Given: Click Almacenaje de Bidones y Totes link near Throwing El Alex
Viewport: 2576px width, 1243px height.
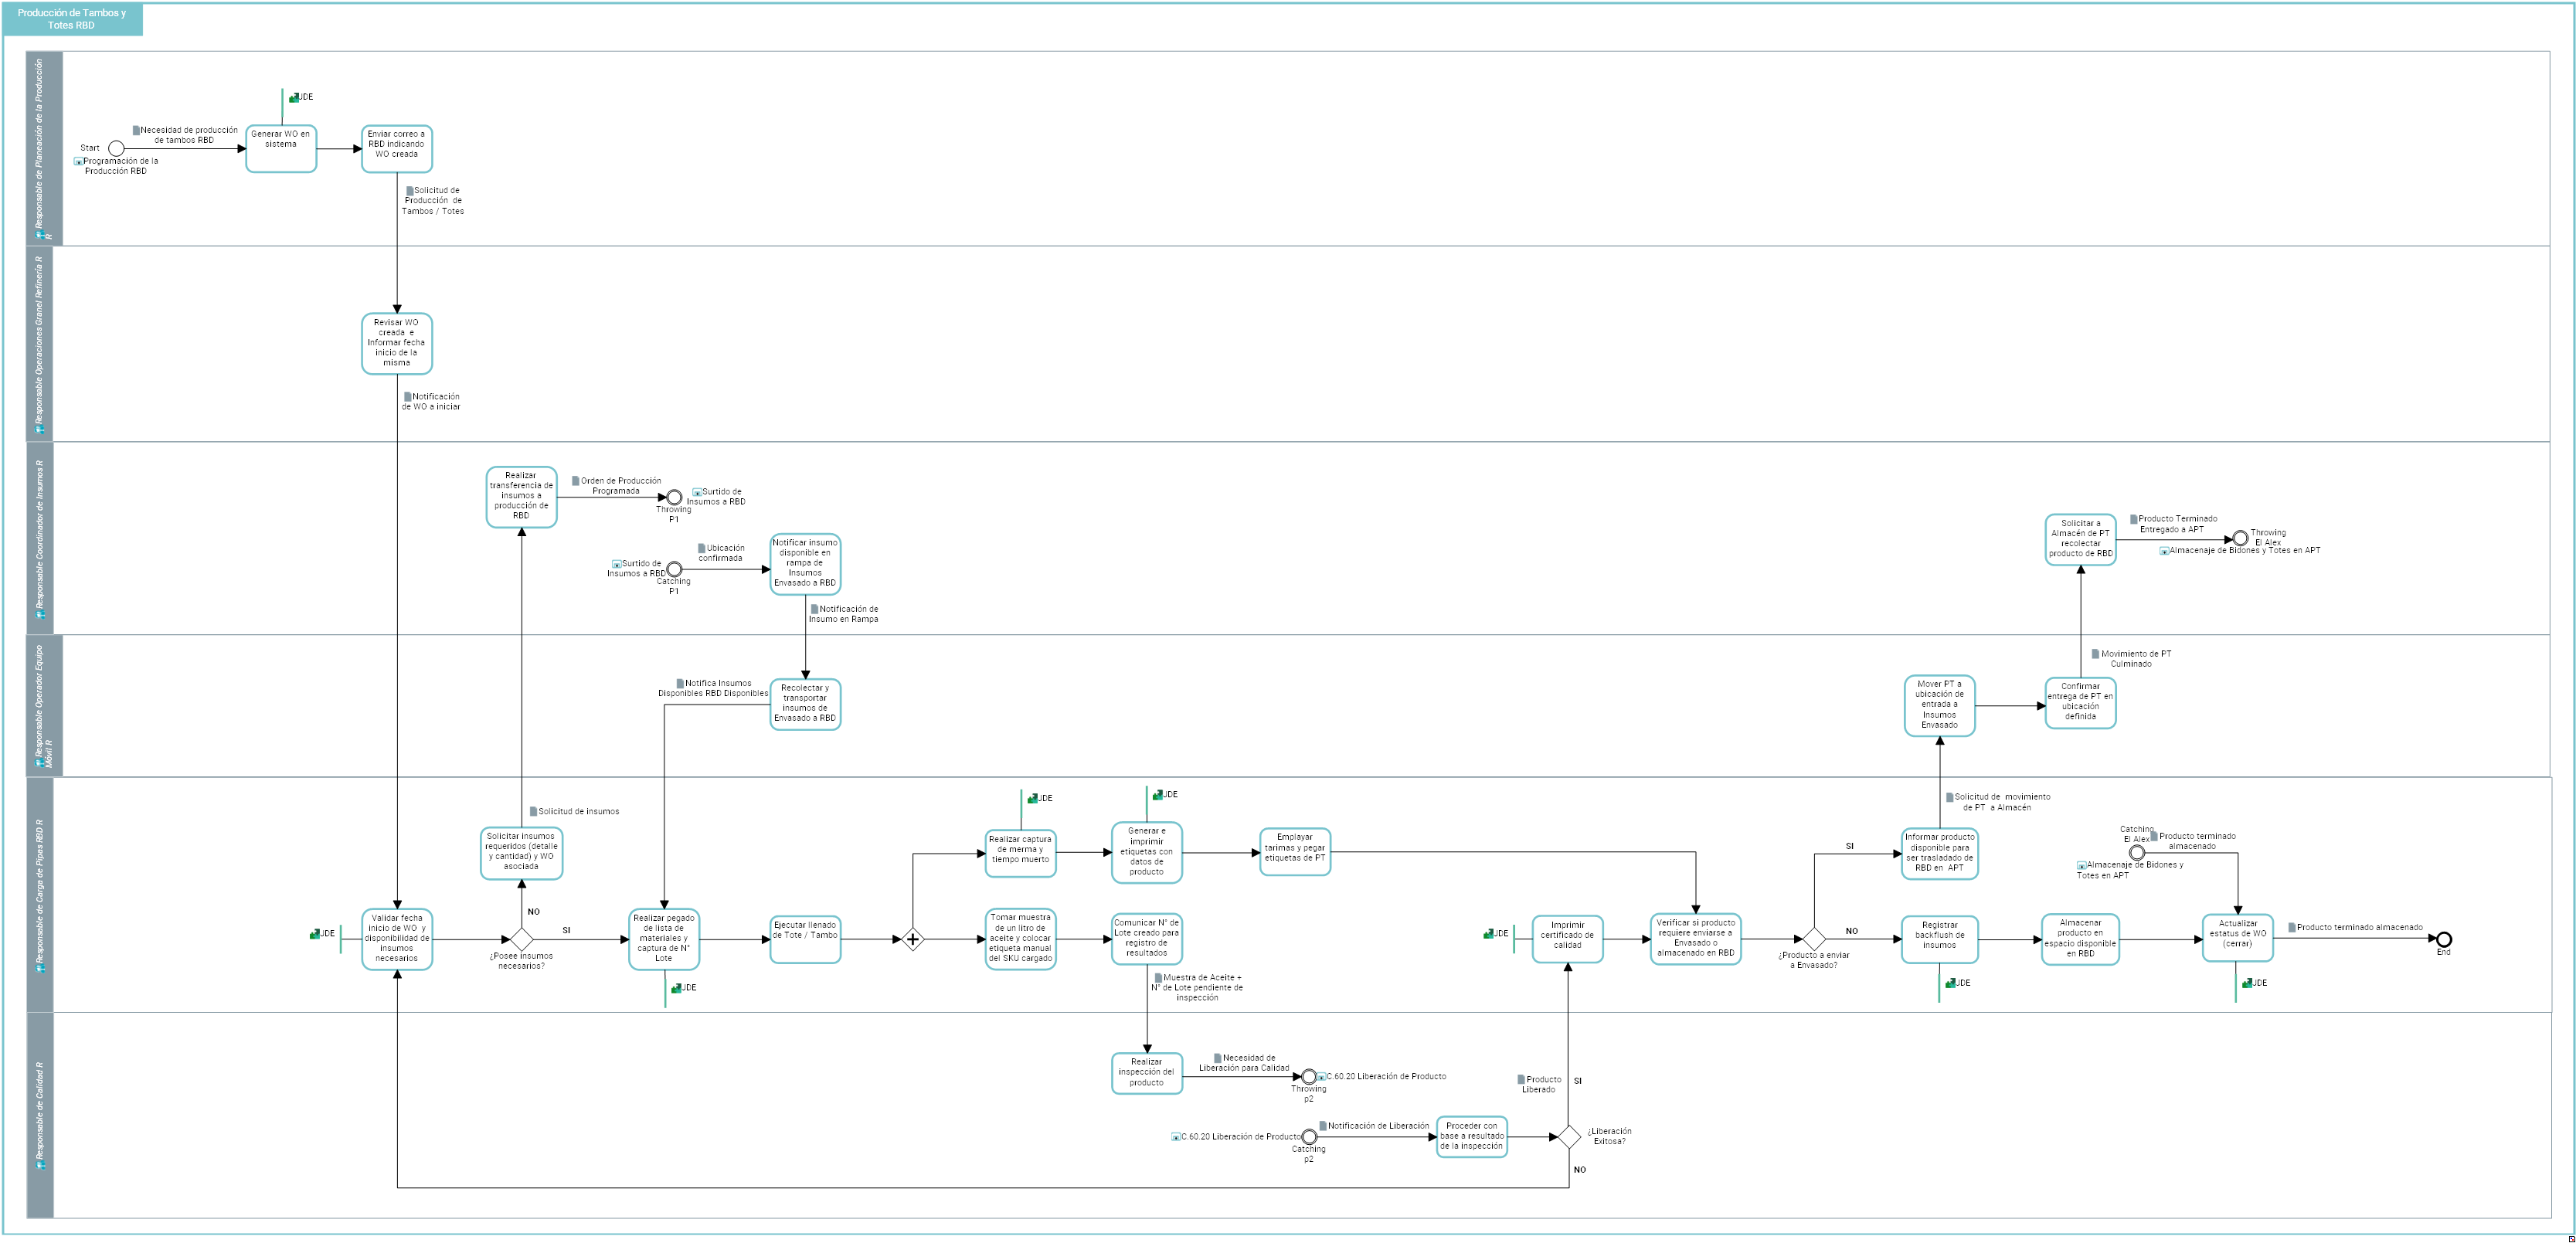Looking at the screenshot, I should pyautogui.click(x=2240, y=551).
